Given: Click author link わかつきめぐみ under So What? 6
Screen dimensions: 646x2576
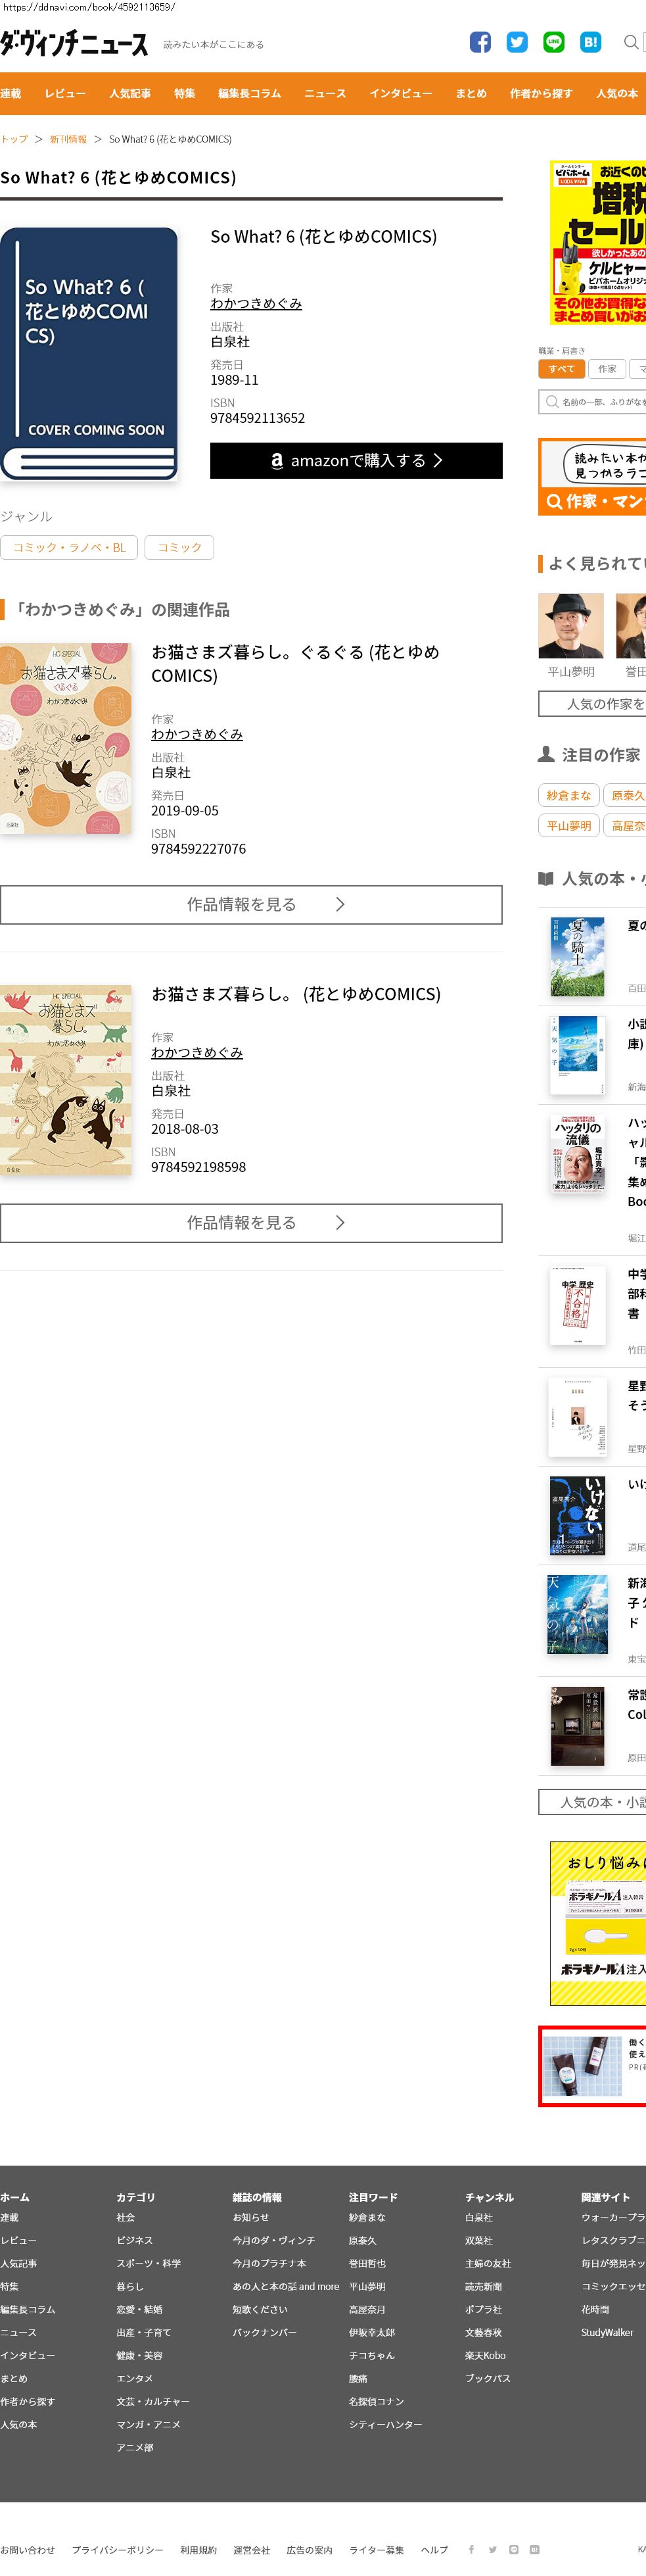Looking at the screenshot, I should coord(256,304).
